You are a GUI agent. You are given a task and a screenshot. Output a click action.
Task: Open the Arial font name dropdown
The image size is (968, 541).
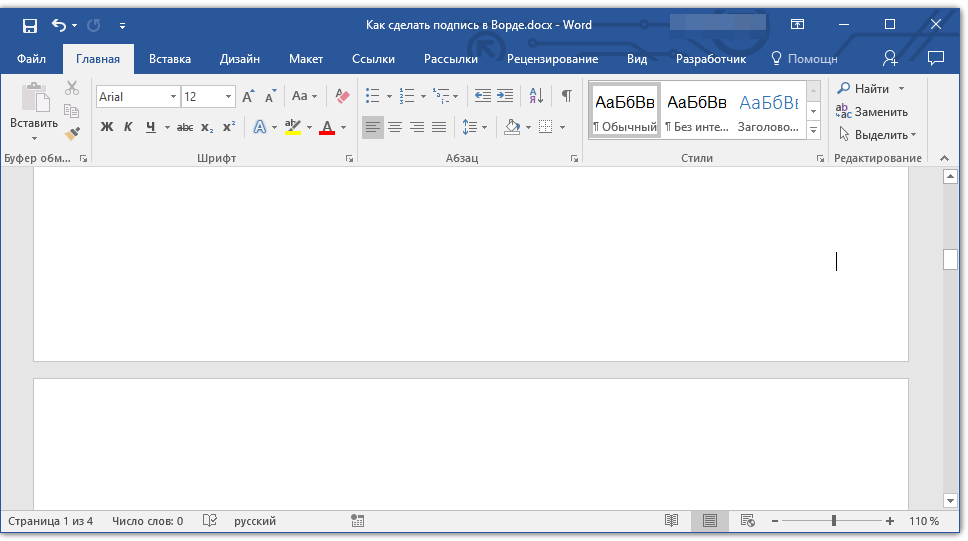coord(173,97)
